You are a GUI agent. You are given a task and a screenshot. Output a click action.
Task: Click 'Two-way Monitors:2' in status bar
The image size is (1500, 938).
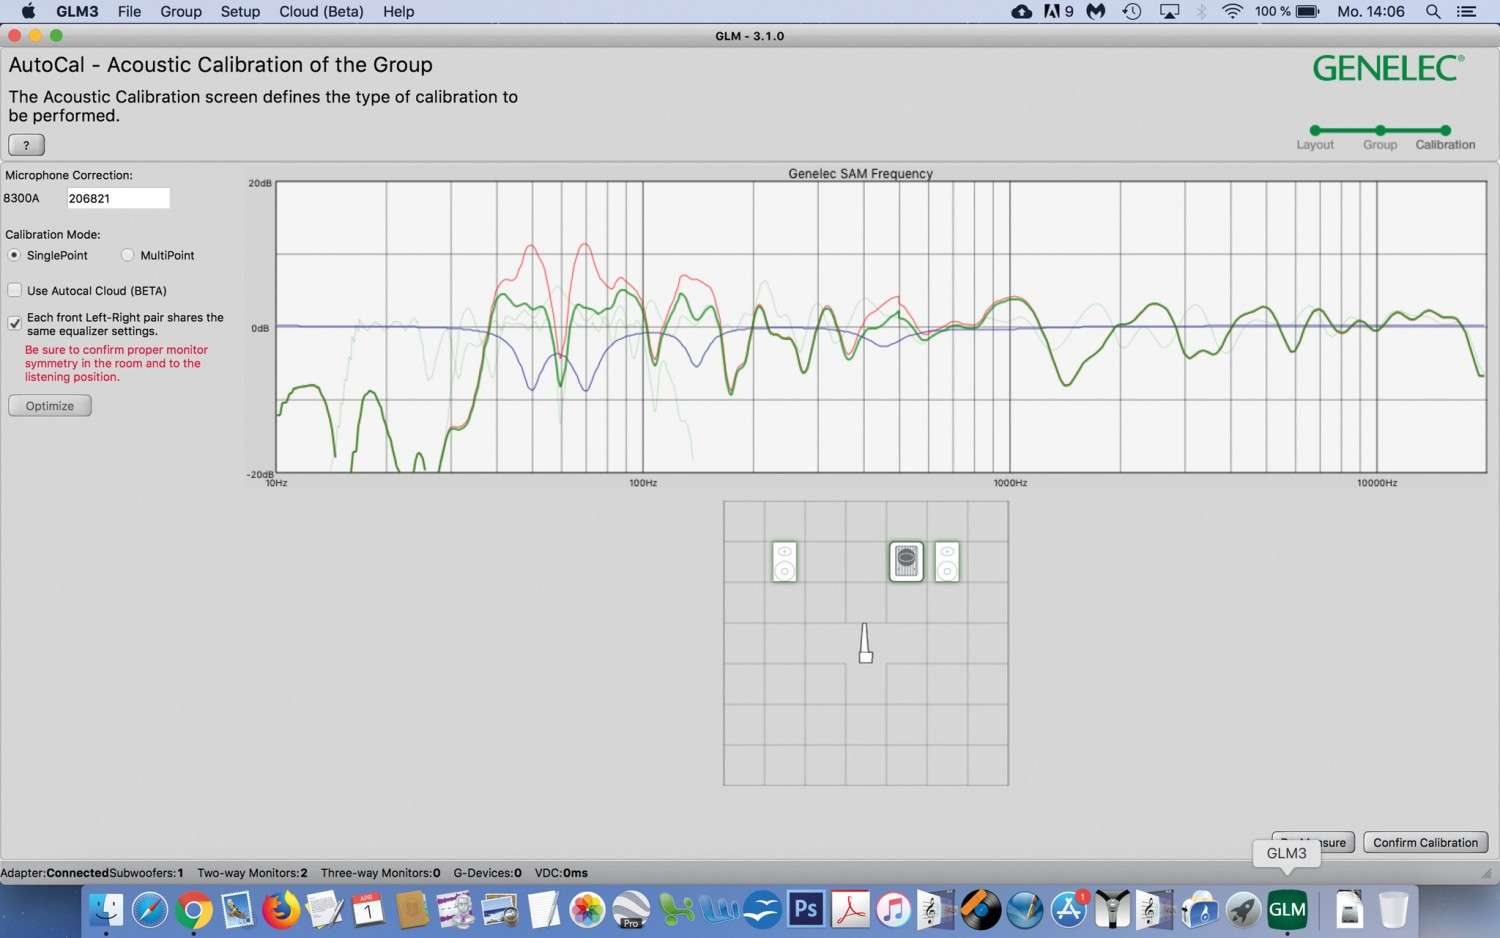coord(252,873)
